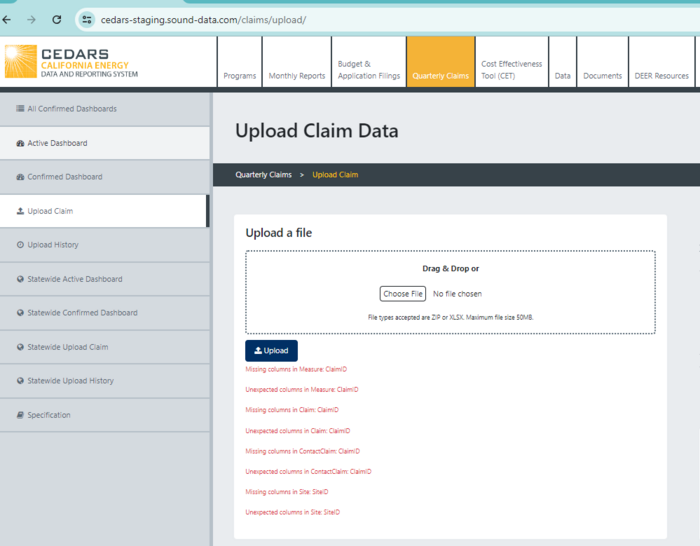Select Cost Effectiveness Tool (CET) tab
The width and height of the screenshot is (700, 546).
tap(511, 70)
